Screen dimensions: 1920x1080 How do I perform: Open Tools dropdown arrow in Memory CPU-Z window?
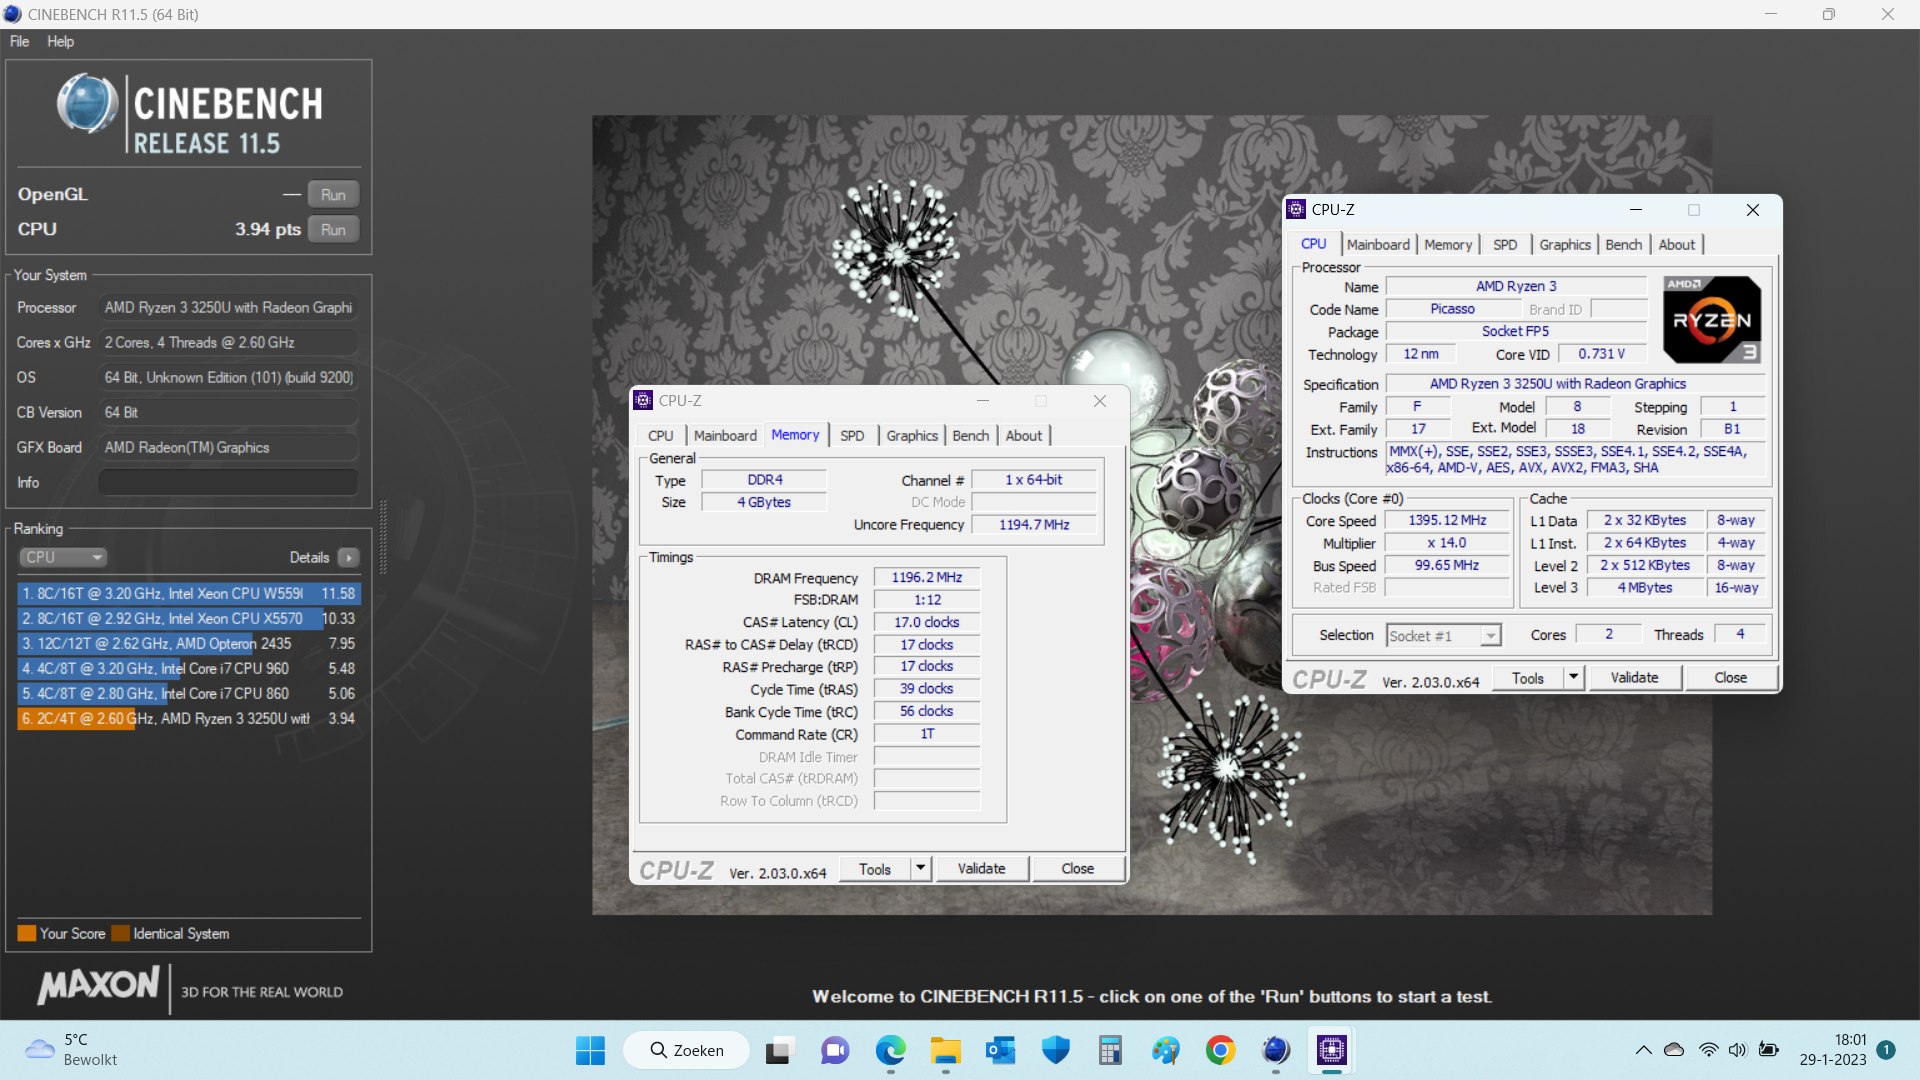coord(921,868)
